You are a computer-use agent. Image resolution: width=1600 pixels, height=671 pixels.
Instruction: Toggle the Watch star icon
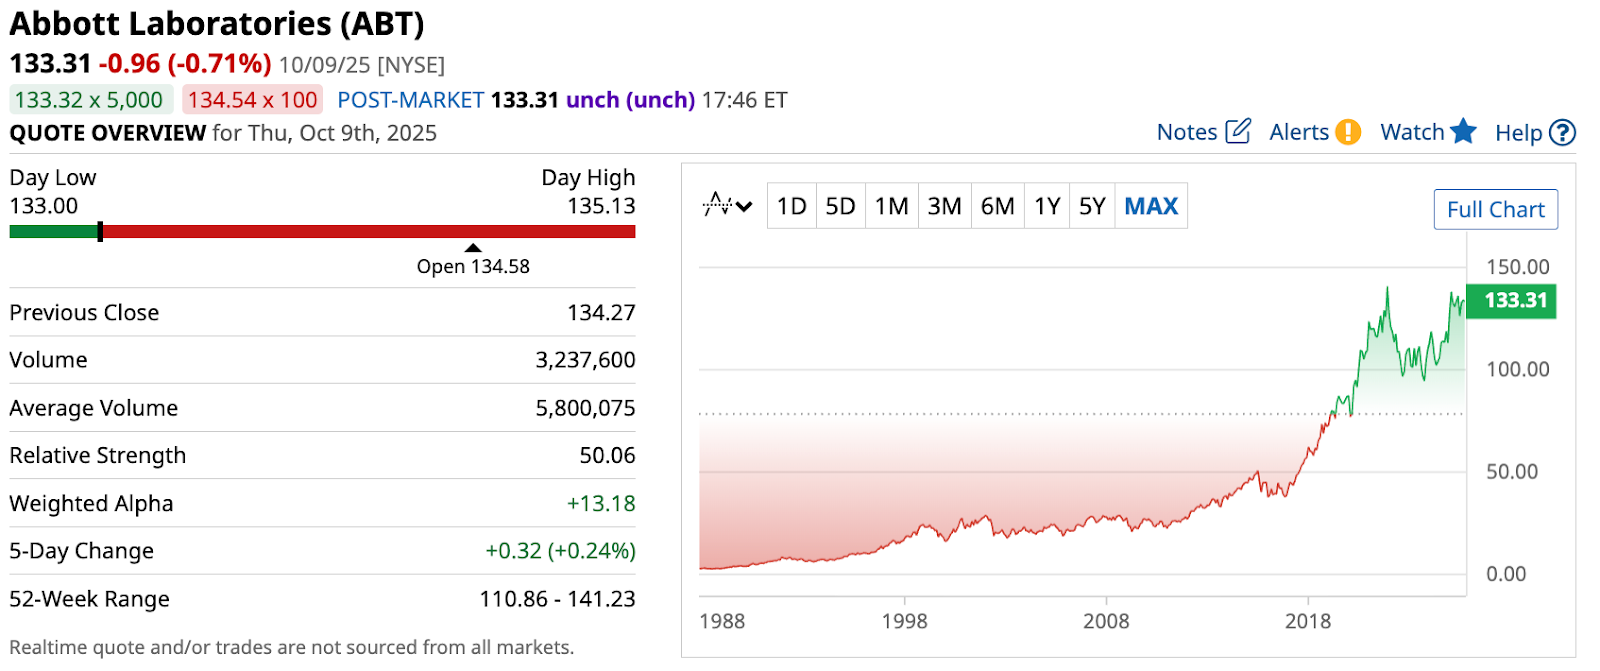point(1463,131)
